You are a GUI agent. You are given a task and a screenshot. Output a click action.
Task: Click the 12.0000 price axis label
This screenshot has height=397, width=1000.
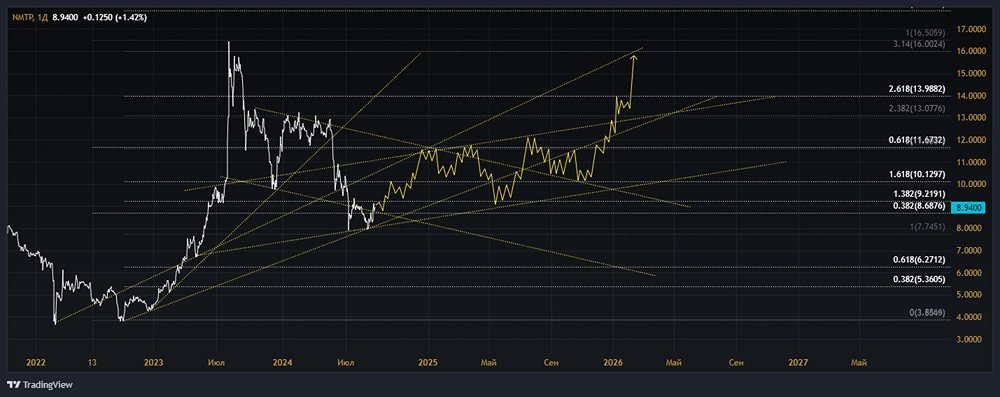coord(971,140)
